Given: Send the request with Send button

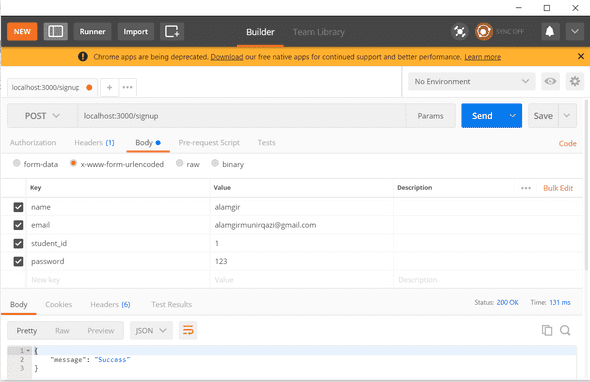Looking at the screenshot, I should [482, 116].
